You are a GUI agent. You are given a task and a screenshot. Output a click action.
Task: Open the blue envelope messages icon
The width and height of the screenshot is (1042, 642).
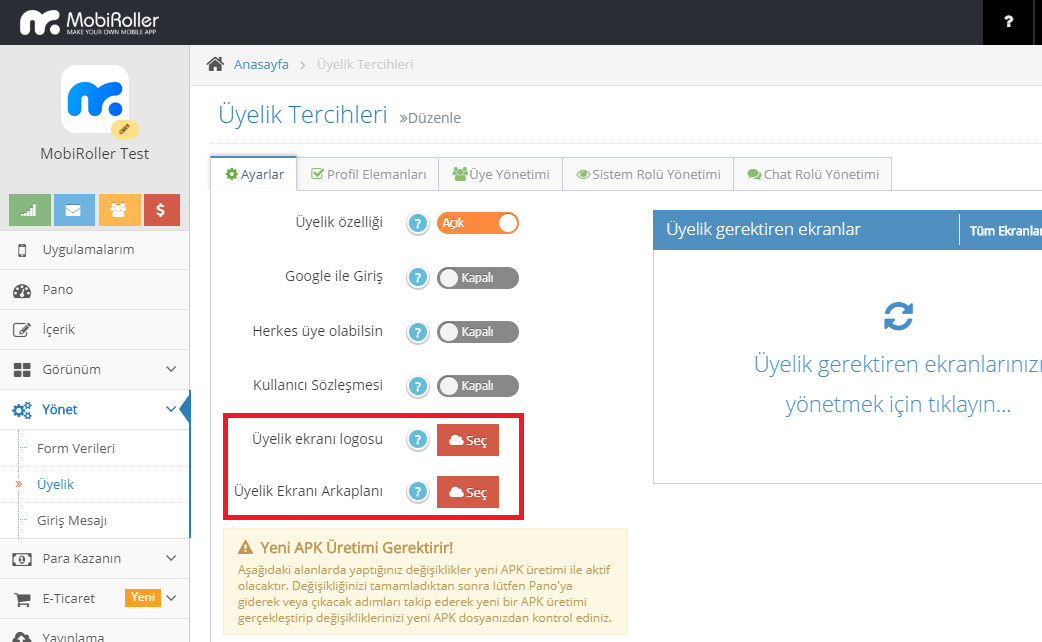(x=74, y=210)
